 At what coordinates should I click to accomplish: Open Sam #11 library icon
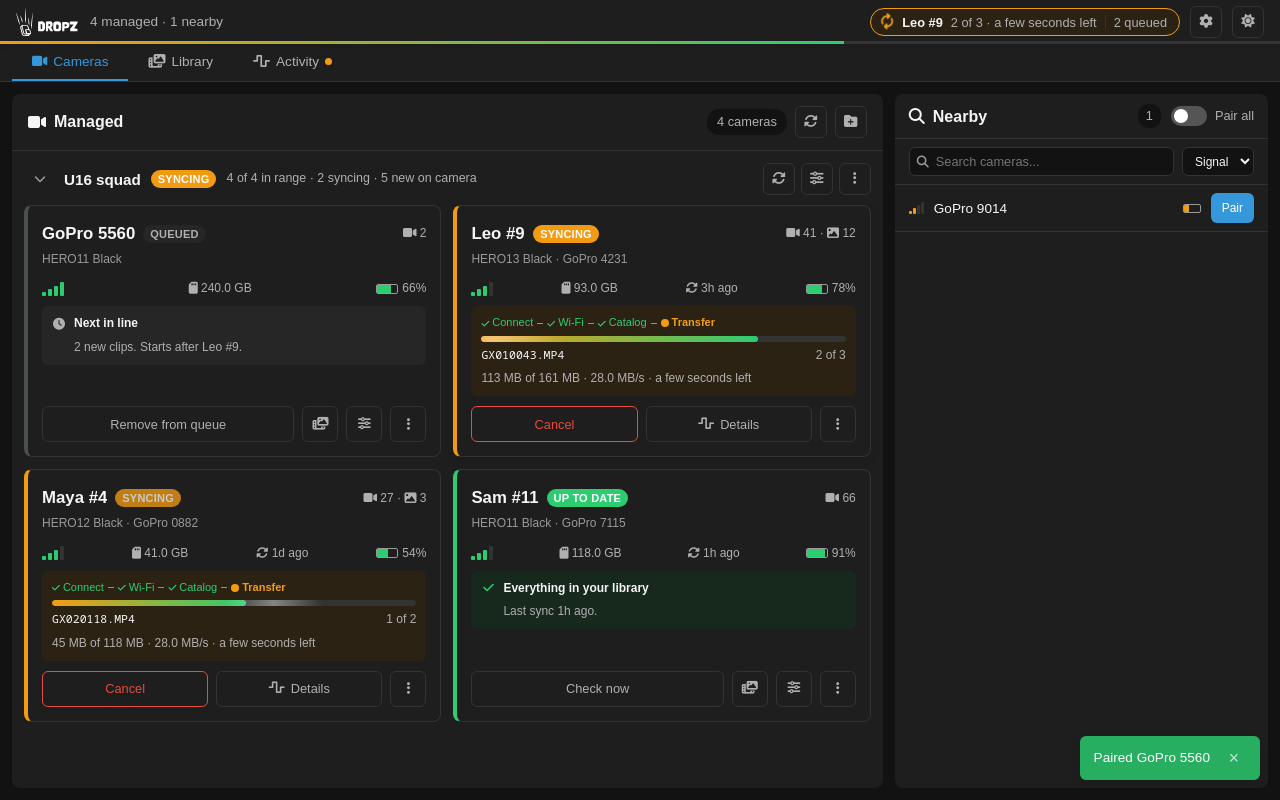(x=750, y=689)
